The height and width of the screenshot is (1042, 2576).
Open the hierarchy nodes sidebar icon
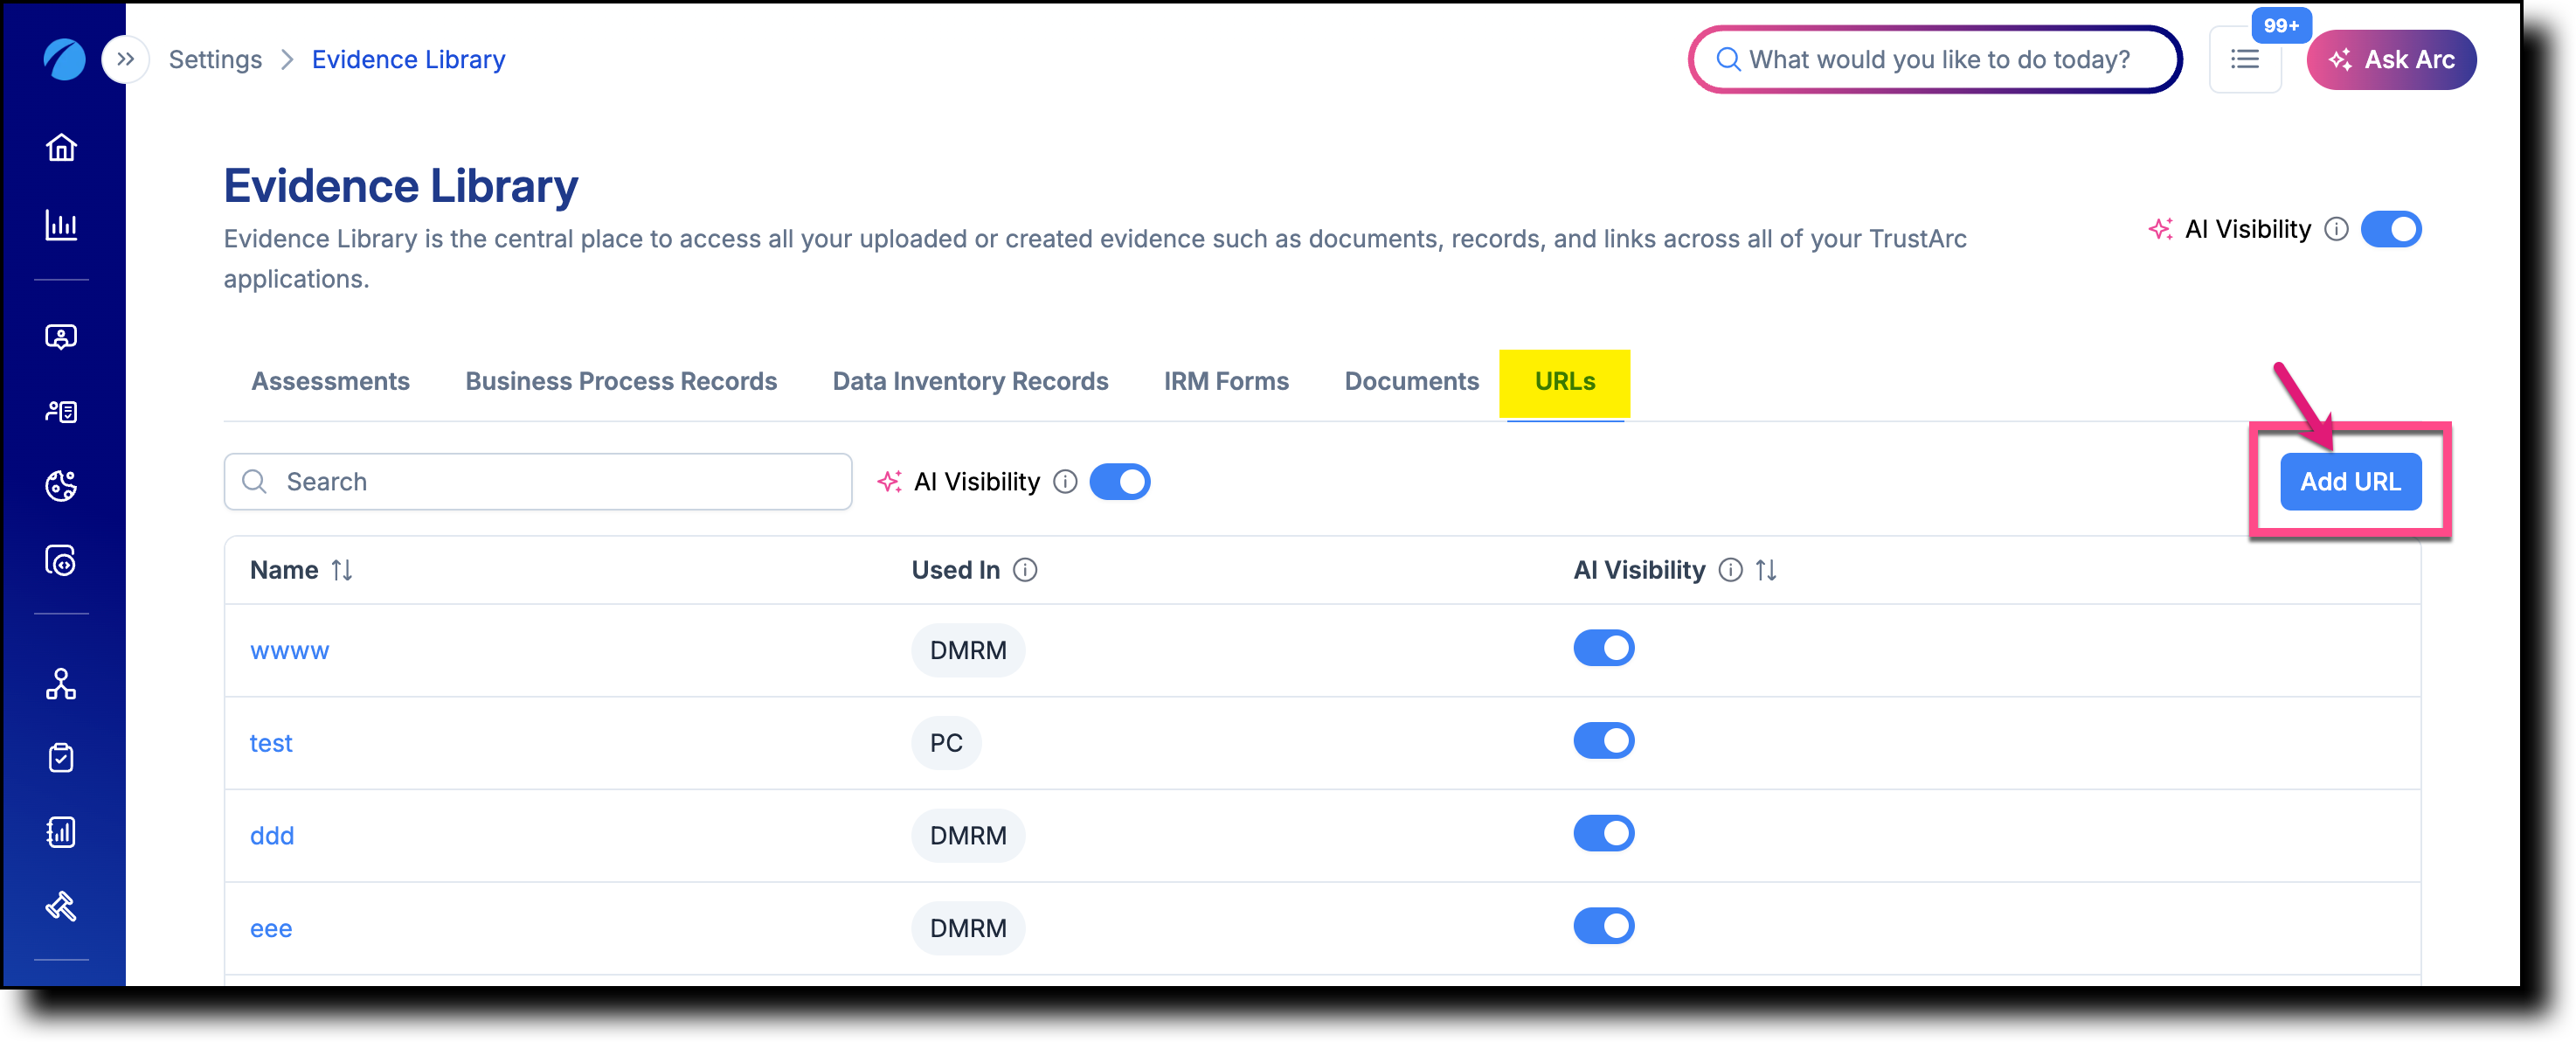[62, 685]
